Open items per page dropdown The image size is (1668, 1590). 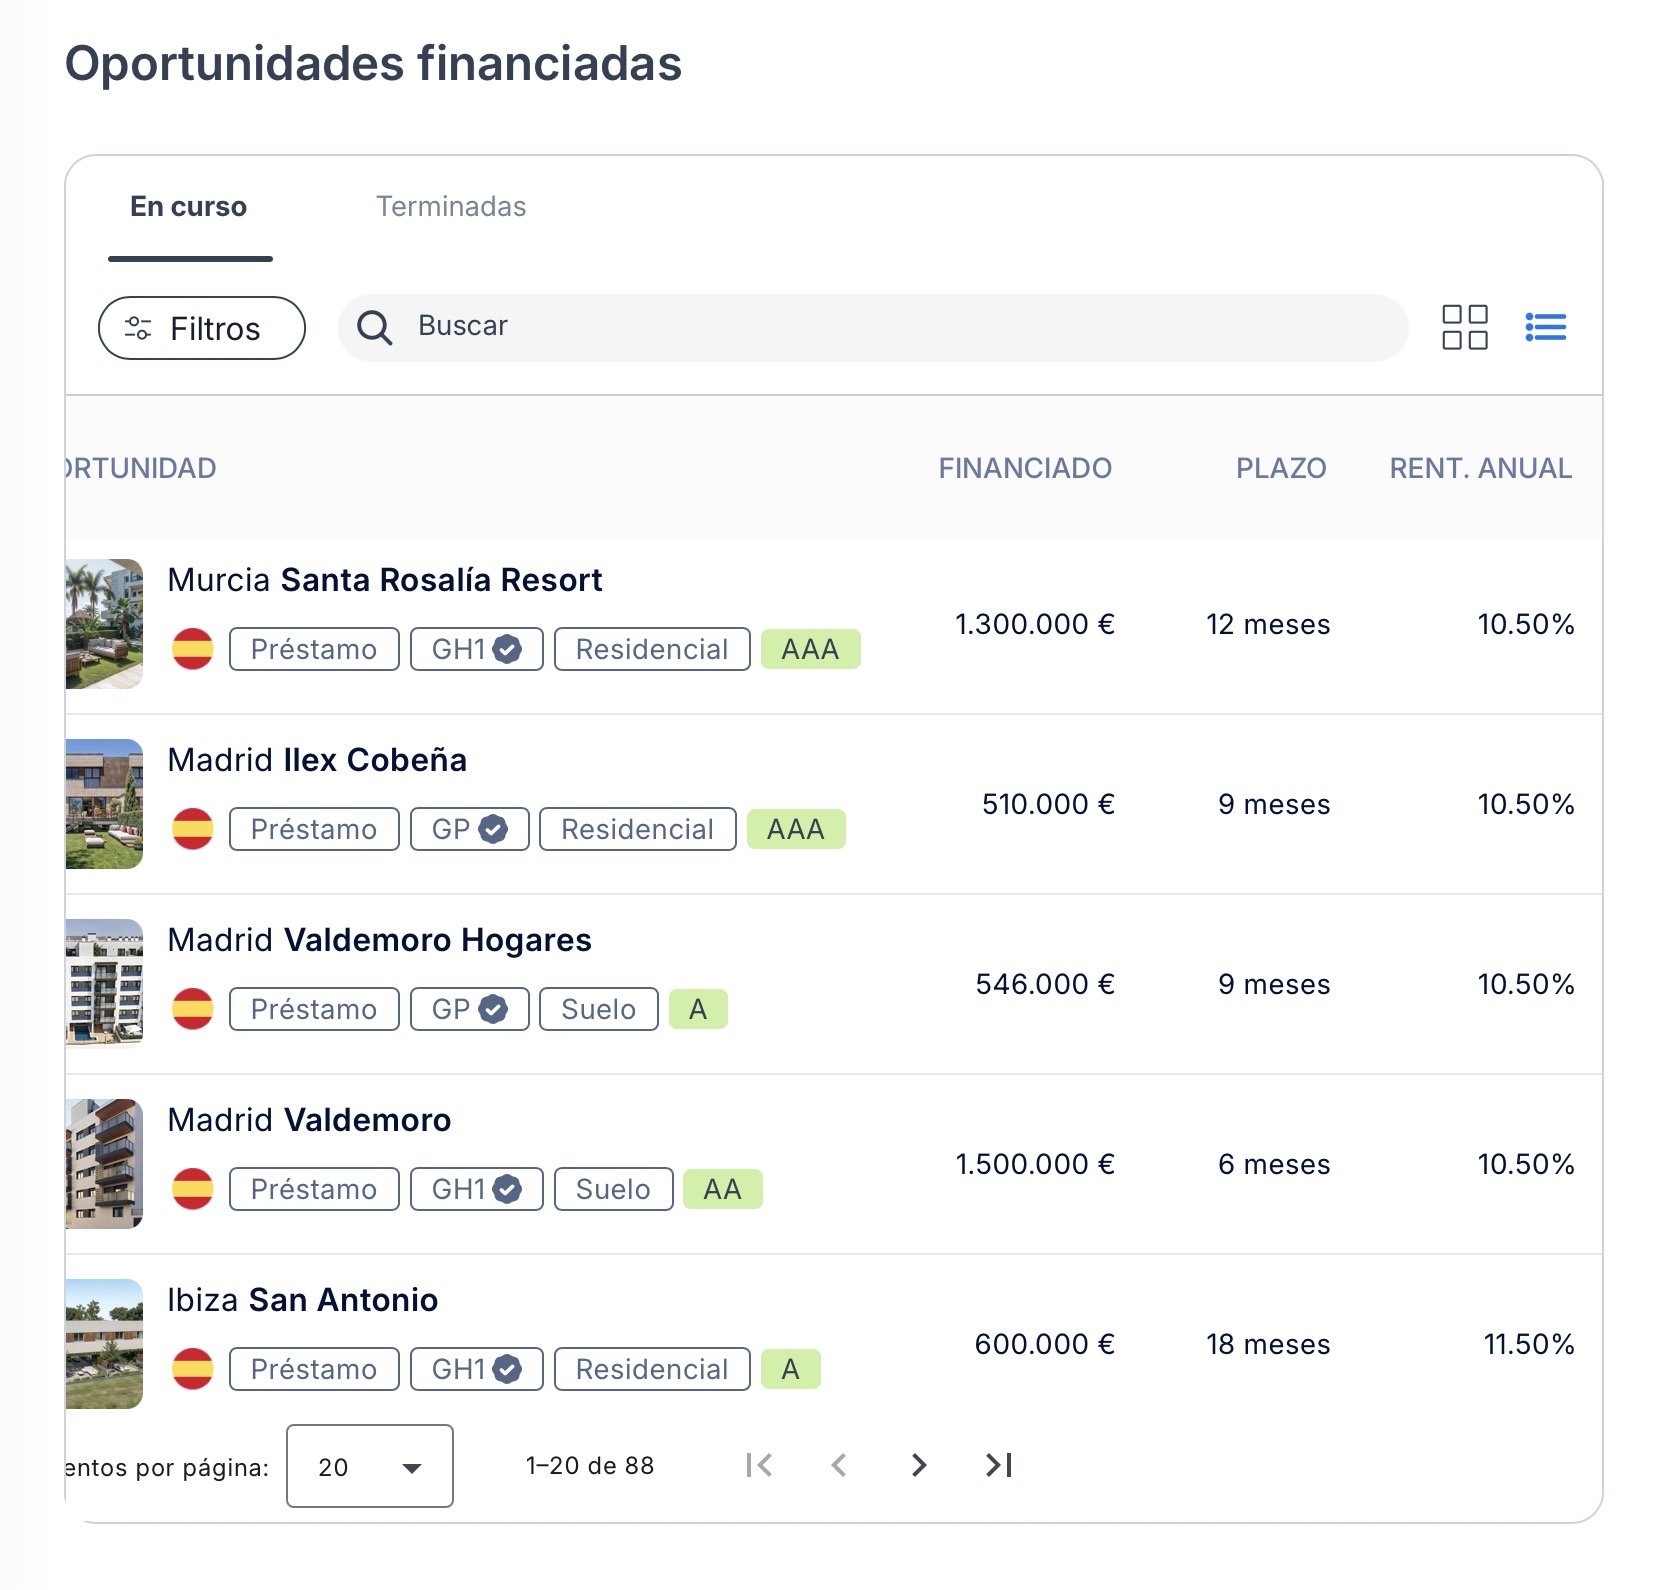tap(369, 1466)
